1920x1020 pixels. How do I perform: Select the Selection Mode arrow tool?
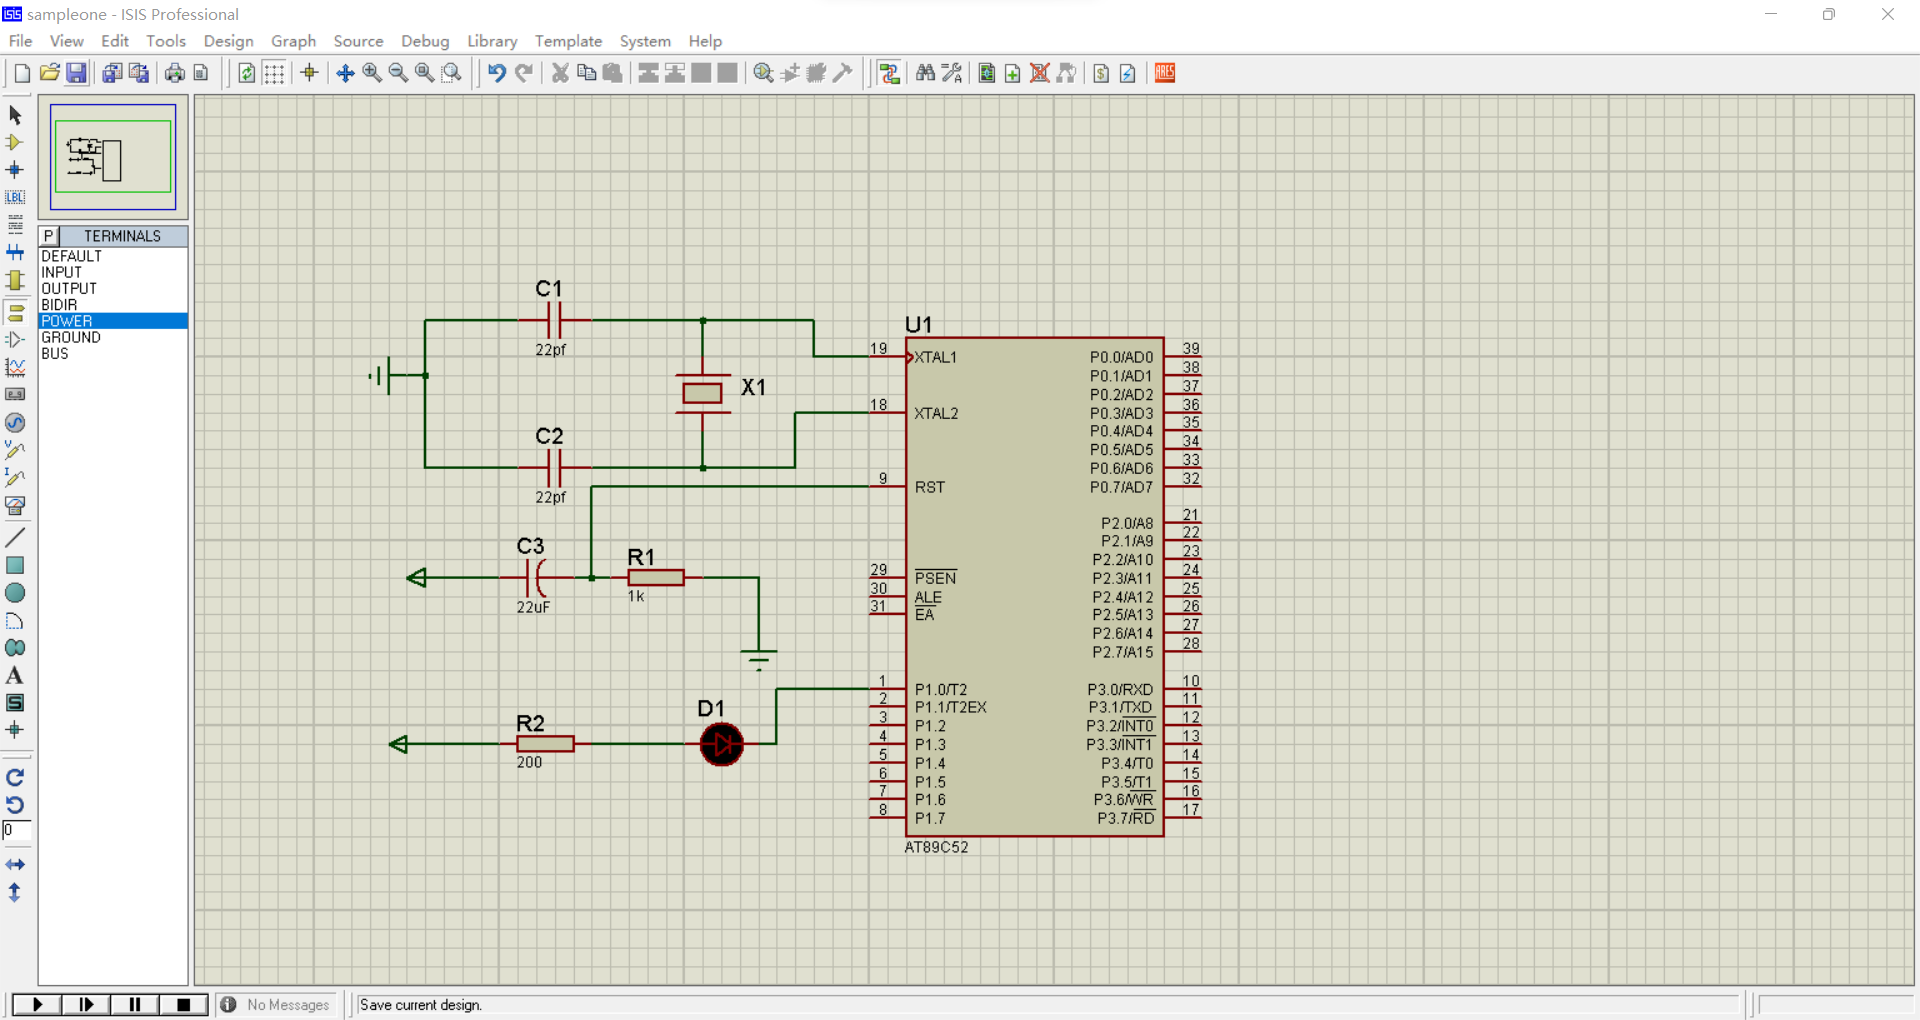[x=15, y=115]
